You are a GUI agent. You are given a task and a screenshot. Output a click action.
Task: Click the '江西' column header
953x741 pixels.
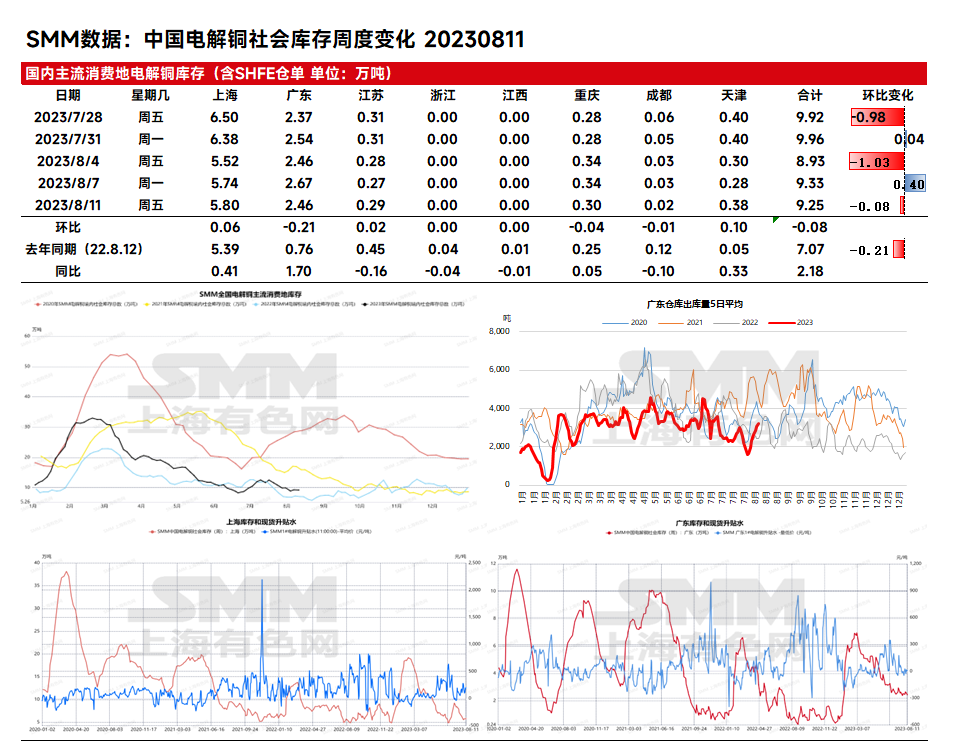pos(515,95)
